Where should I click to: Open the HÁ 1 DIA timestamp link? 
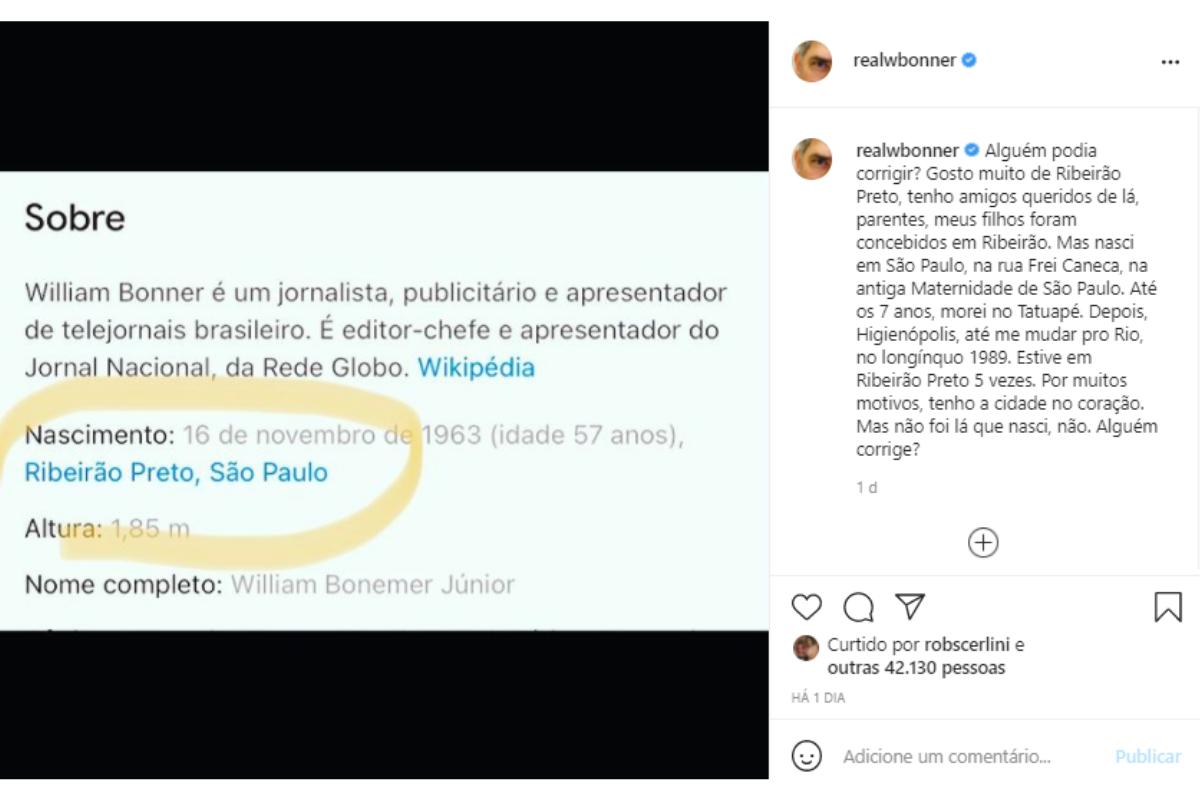pos(818,698)
